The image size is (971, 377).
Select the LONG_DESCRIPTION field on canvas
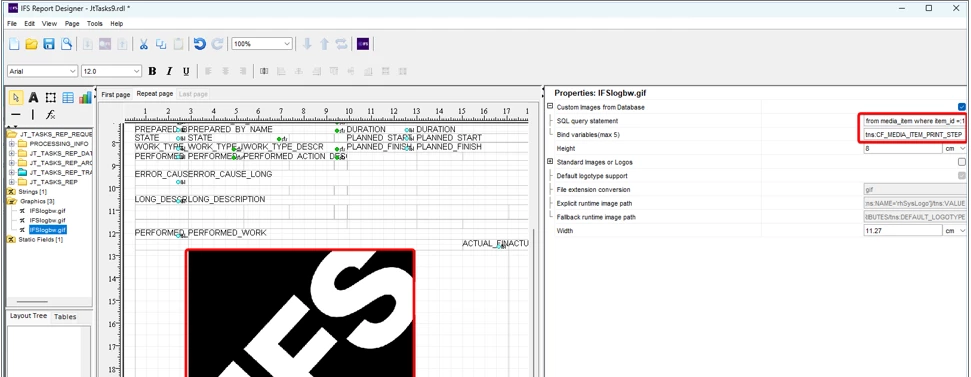(x=227, y=199)
